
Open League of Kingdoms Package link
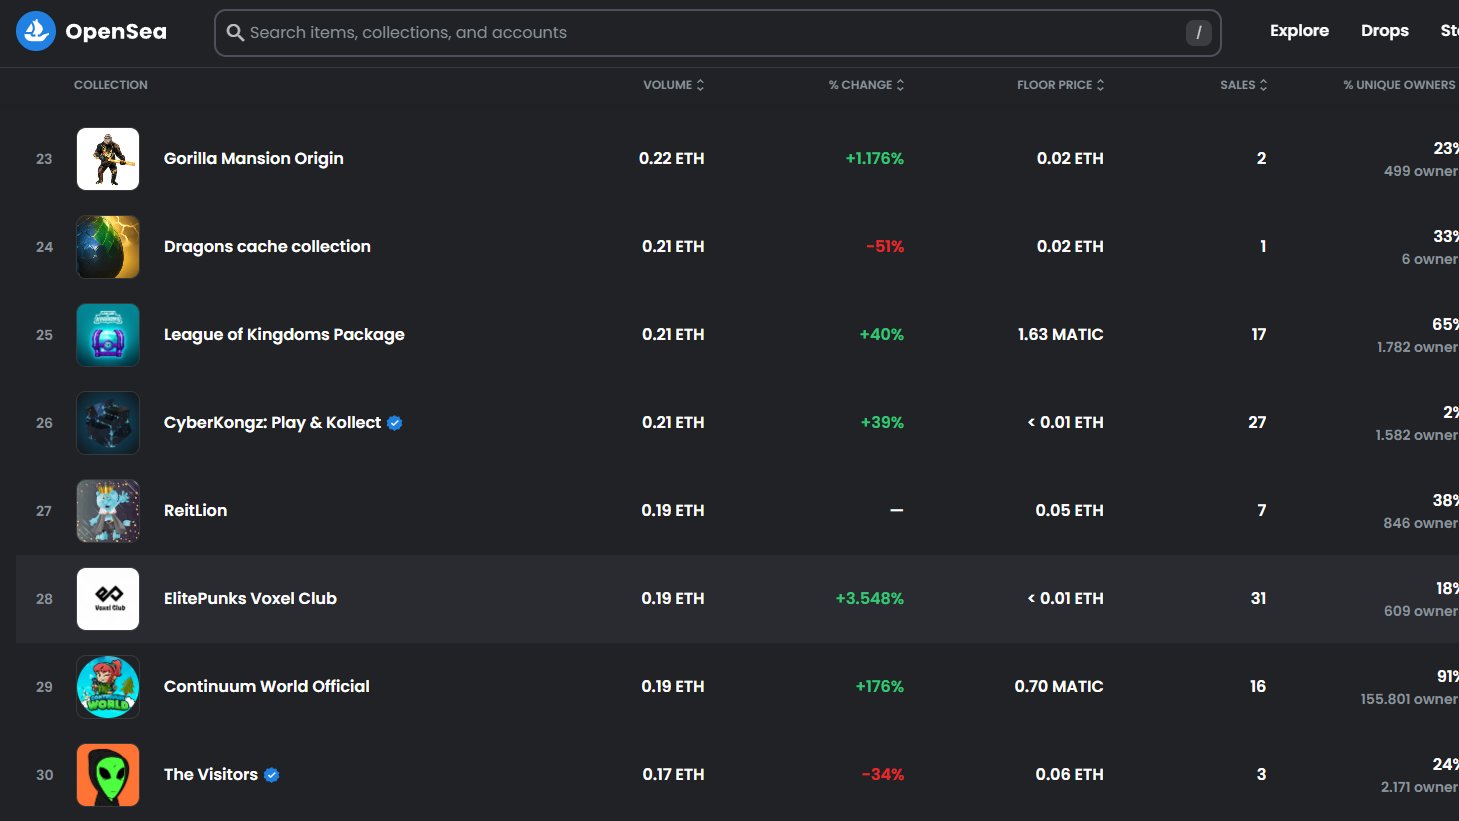pos(284,334)
